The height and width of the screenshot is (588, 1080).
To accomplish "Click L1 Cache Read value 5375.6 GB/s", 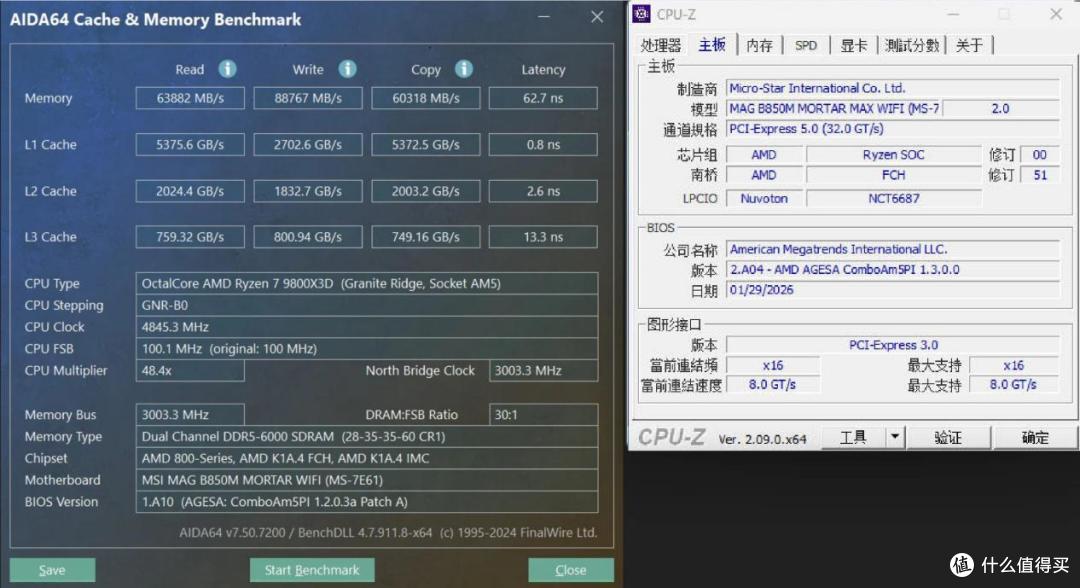I will [x=190, y=145].
